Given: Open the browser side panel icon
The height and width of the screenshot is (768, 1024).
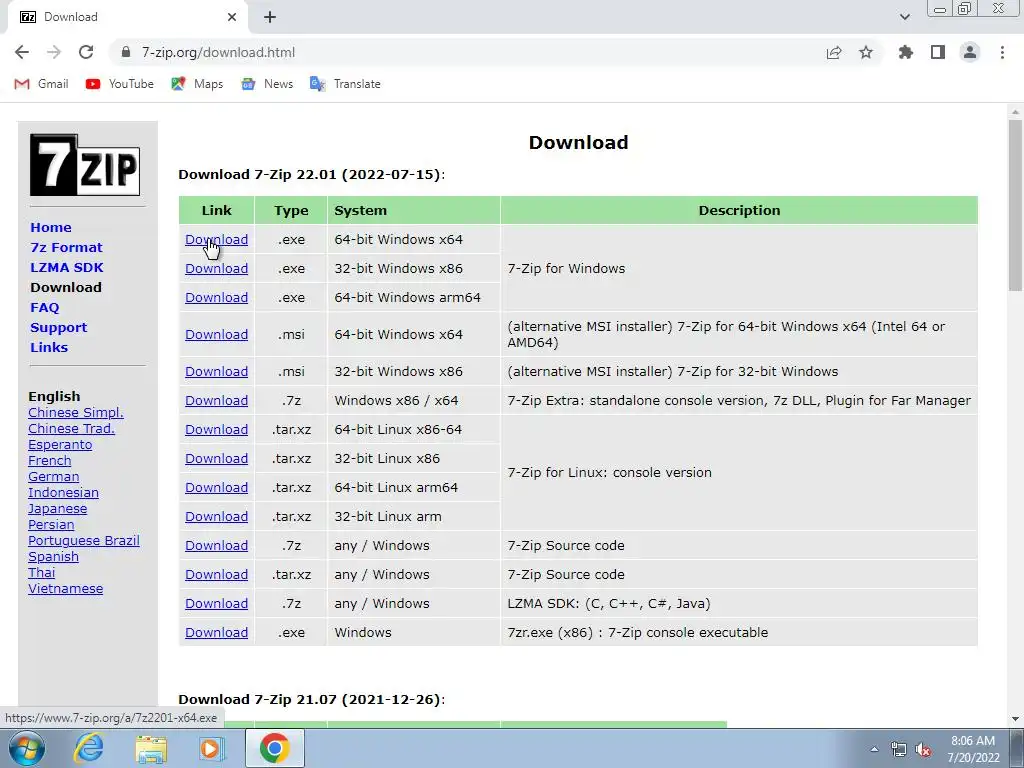Looking at the screenshot, I should [938, 52].
